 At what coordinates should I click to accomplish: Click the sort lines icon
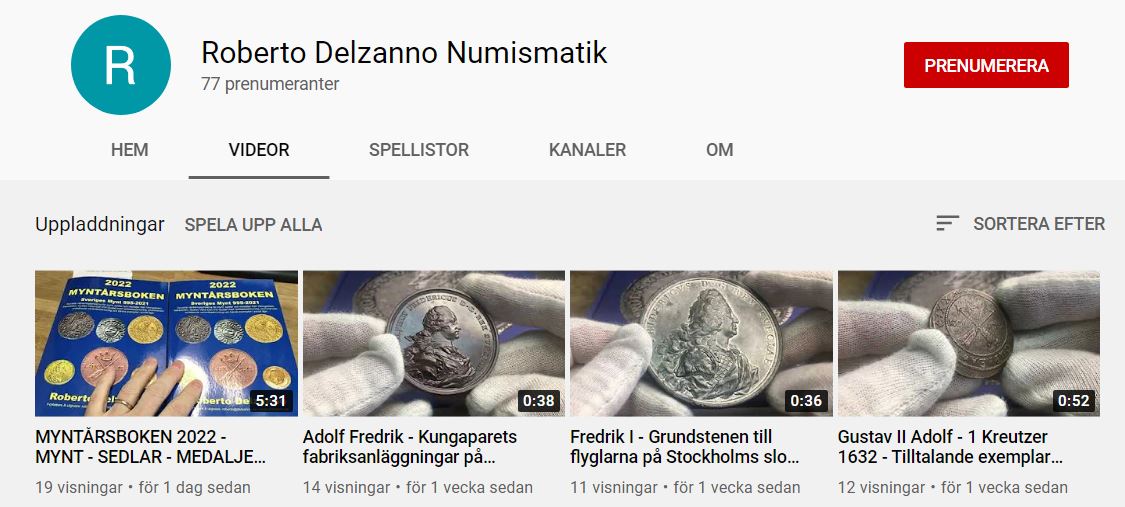947,224
